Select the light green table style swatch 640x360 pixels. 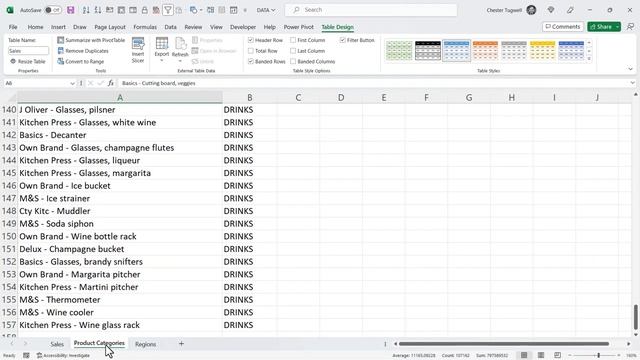(x=399, y=51)
